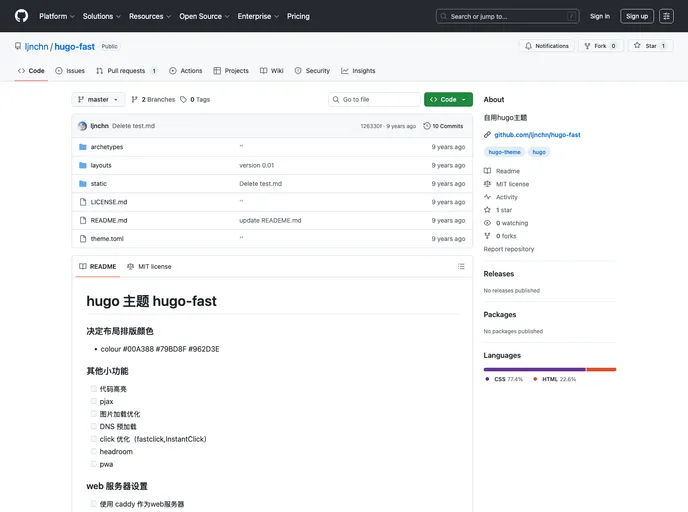Click the GitHub logo icon
Viewport: 688px width, 512px height.
coord(21,16)
